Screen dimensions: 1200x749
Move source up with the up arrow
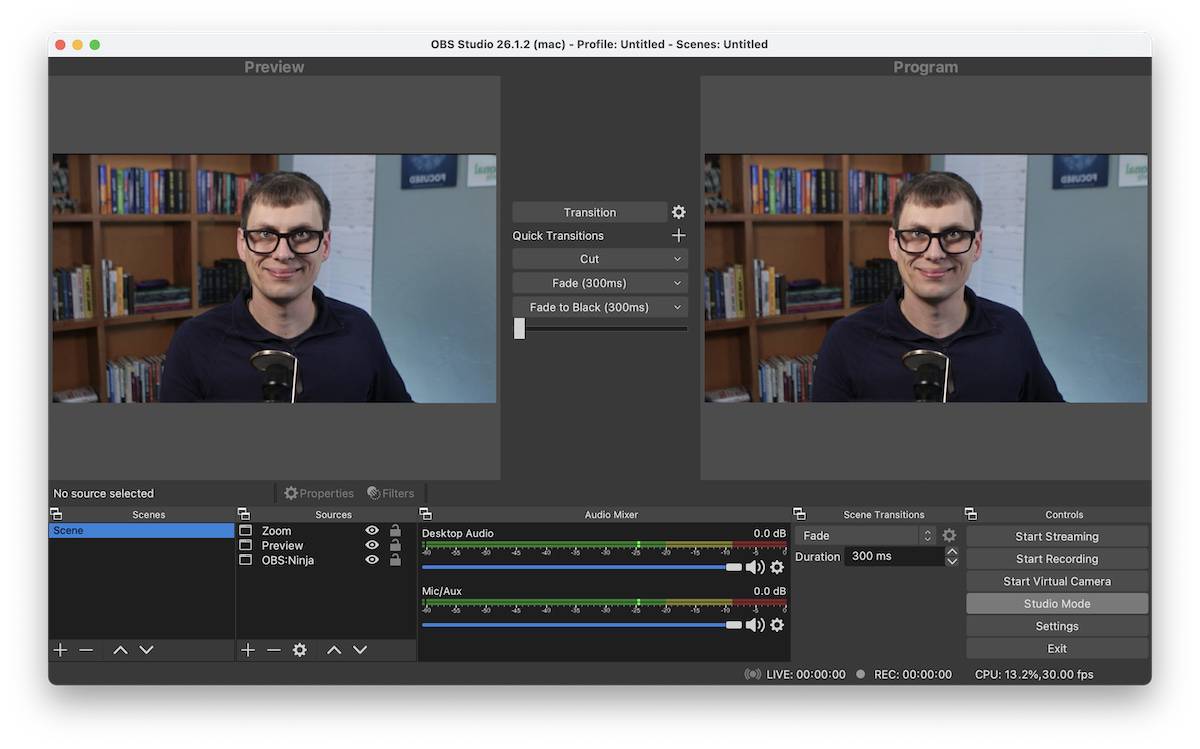click(334, 650)
